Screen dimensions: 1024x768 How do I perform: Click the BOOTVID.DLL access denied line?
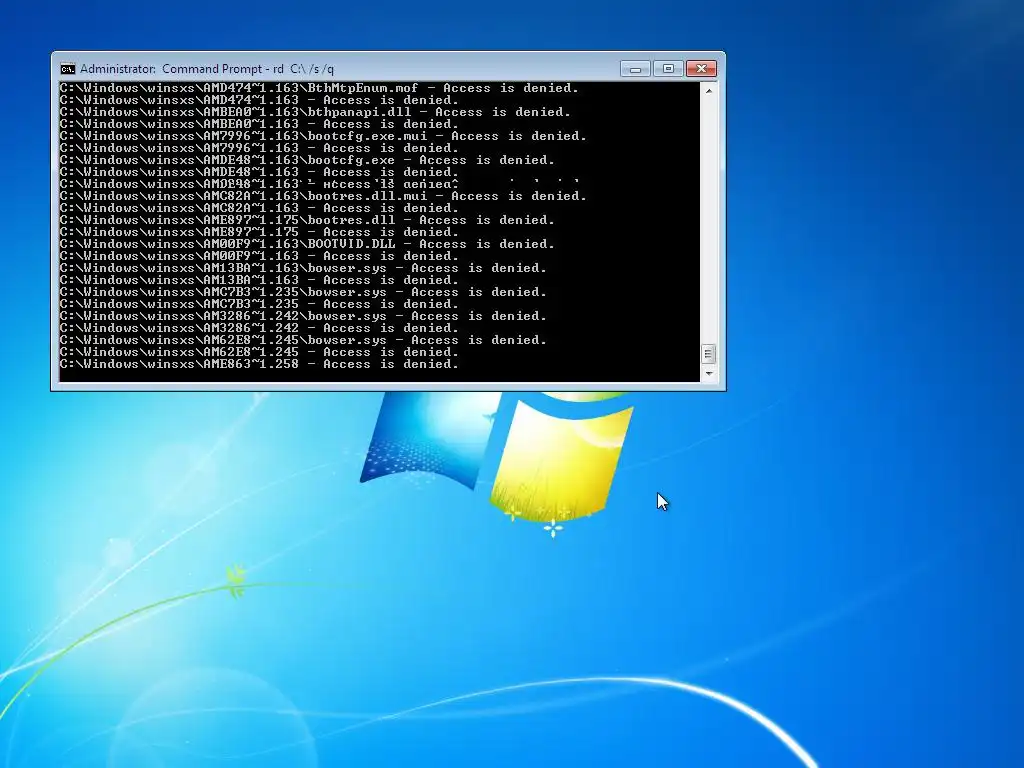pos(307,244)
